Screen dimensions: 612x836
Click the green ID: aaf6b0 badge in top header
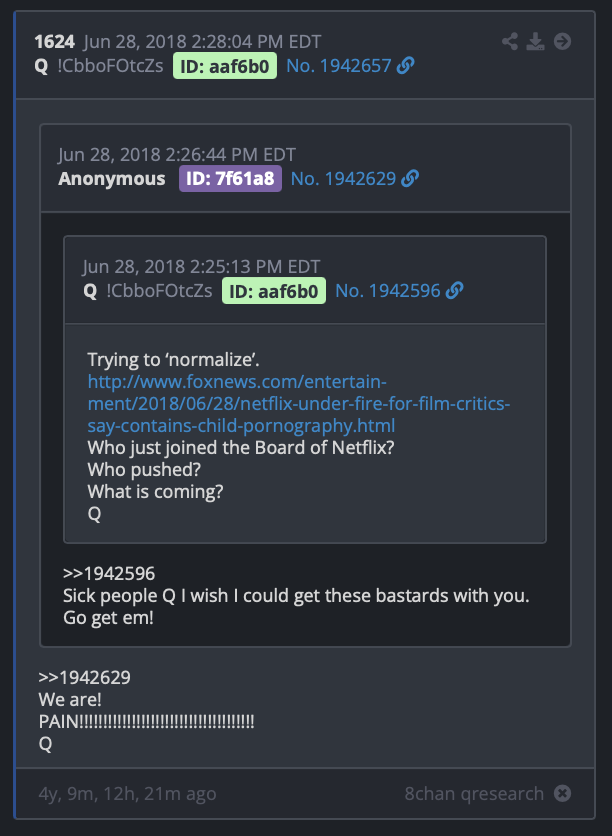click(x=225, y=66)
